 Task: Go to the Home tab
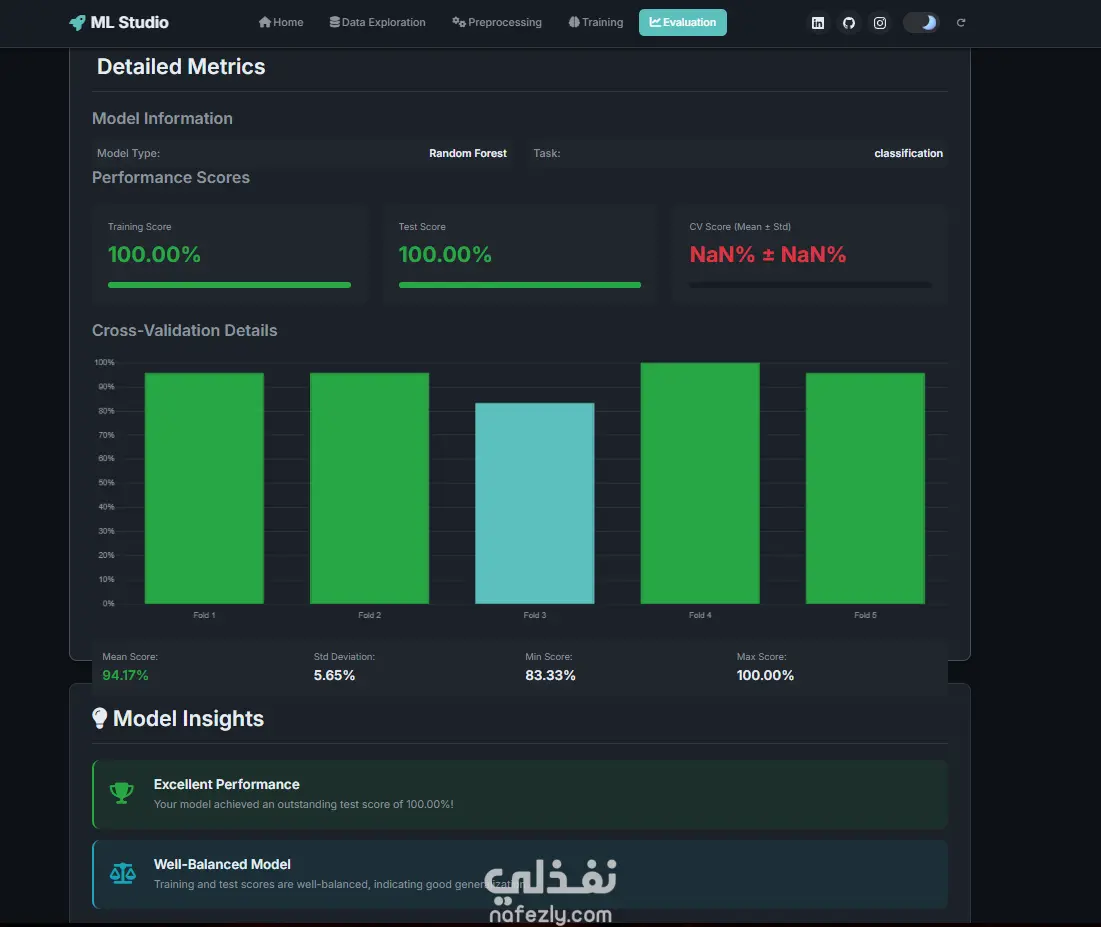(x=281, y=22)
